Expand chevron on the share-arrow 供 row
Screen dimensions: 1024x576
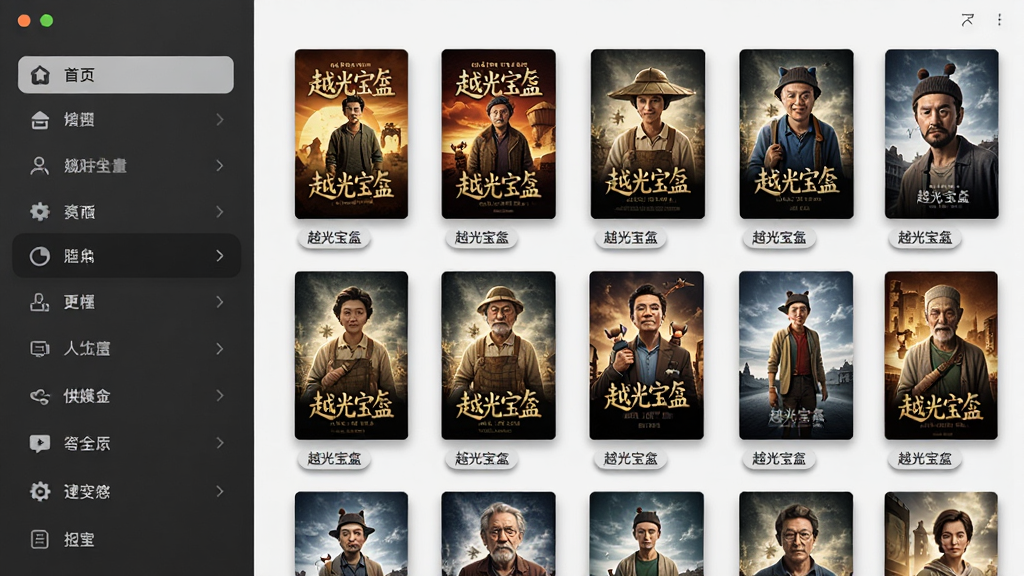coord(219,396)
